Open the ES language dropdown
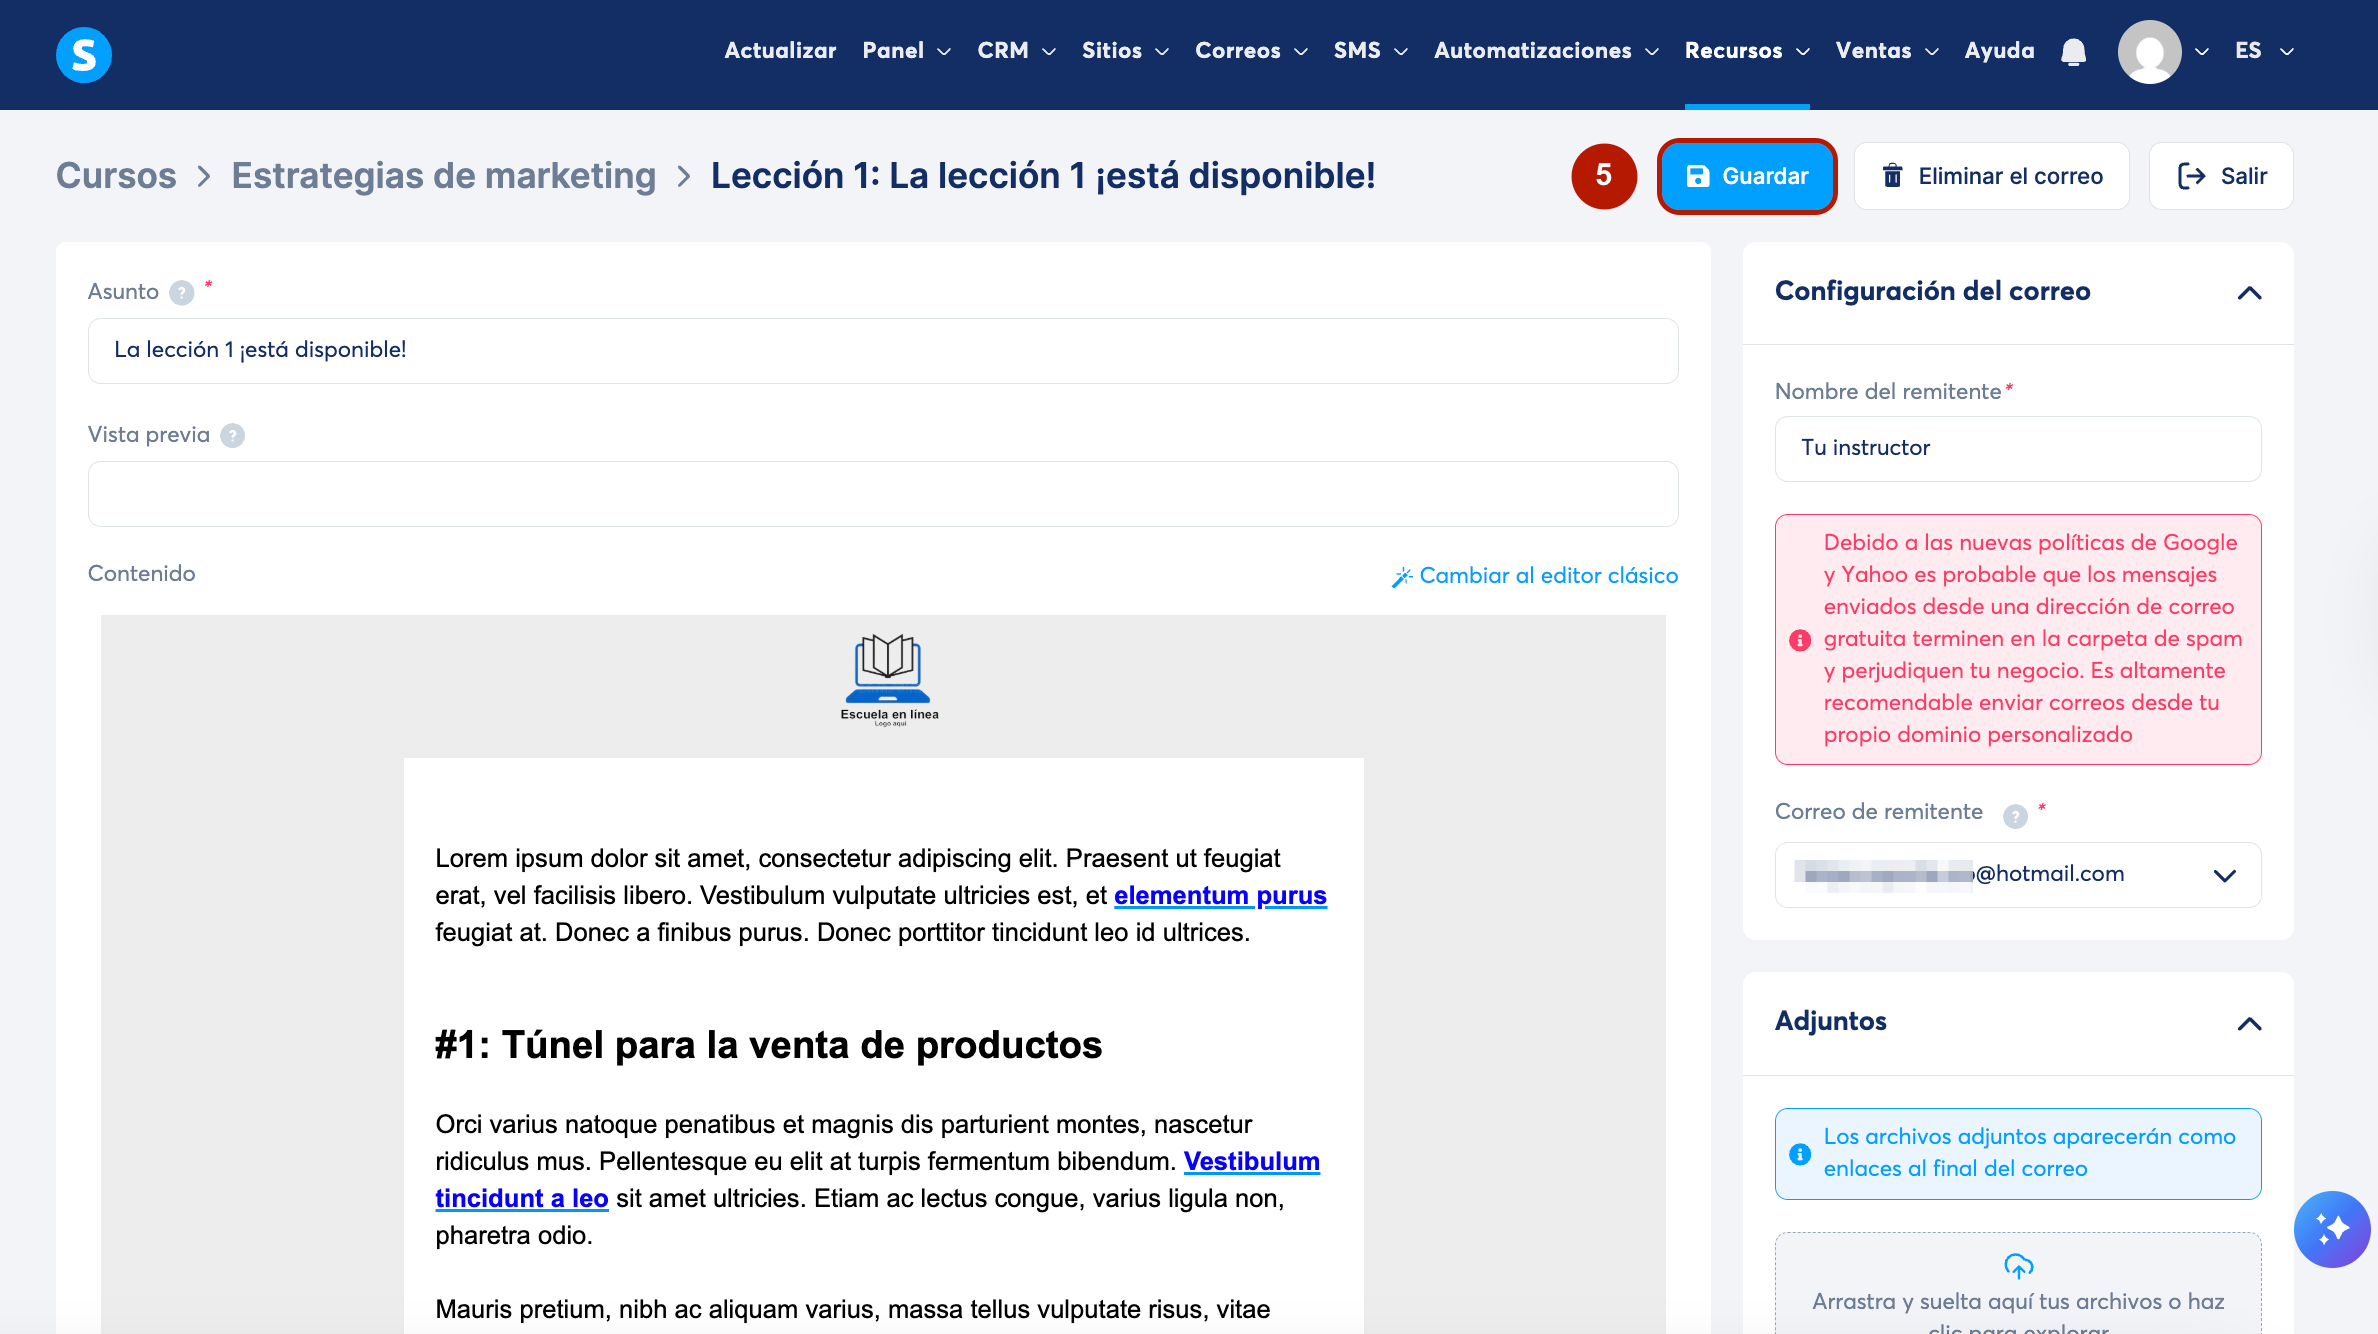 pos(2264,51)
